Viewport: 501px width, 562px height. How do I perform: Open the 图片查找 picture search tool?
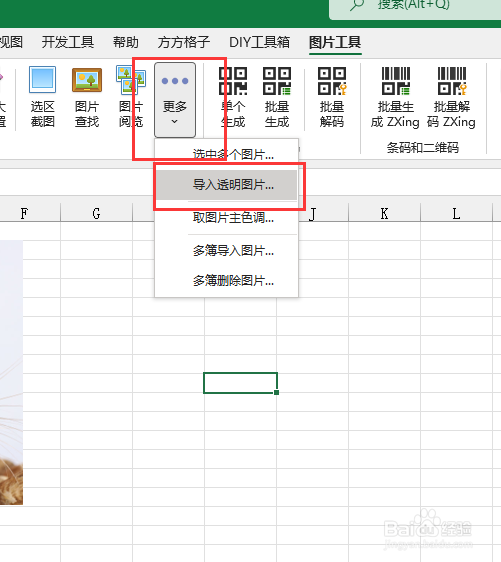(x=87, y=97)
